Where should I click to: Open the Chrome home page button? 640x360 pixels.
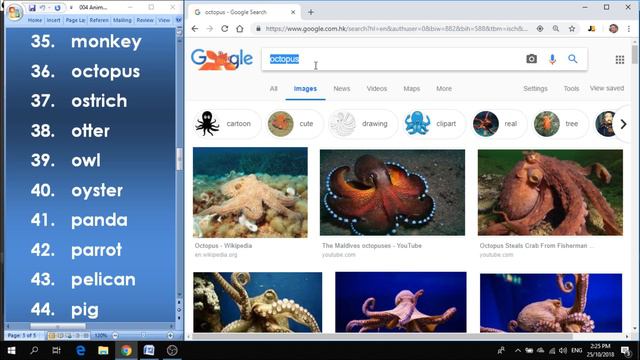point(240,29)
